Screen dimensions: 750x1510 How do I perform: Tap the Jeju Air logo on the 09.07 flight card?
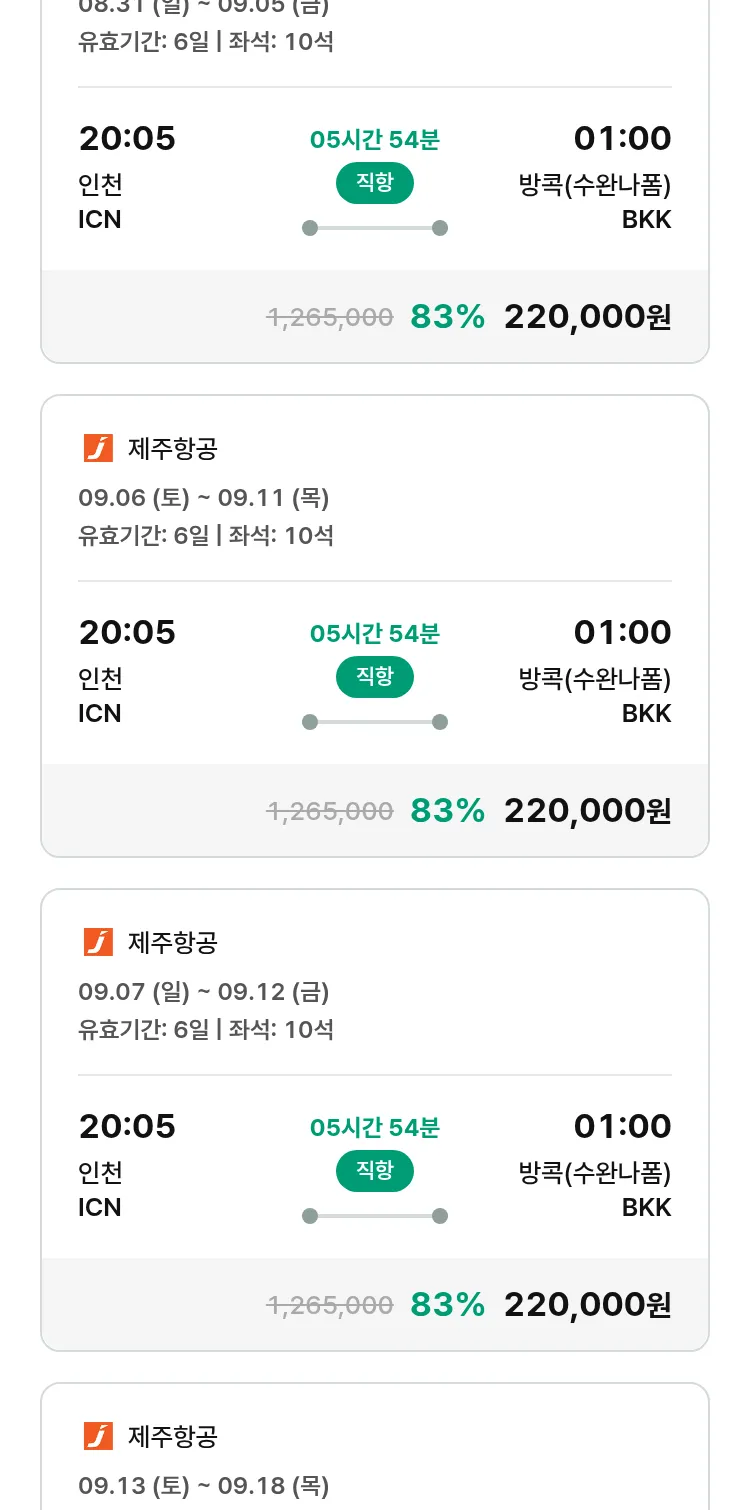tap(98, 942)
